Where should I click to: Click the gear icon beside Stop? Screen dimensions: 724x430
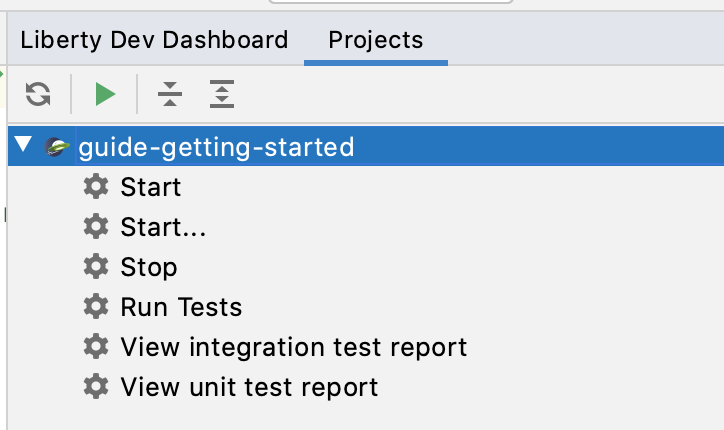(x=96, y=266)
